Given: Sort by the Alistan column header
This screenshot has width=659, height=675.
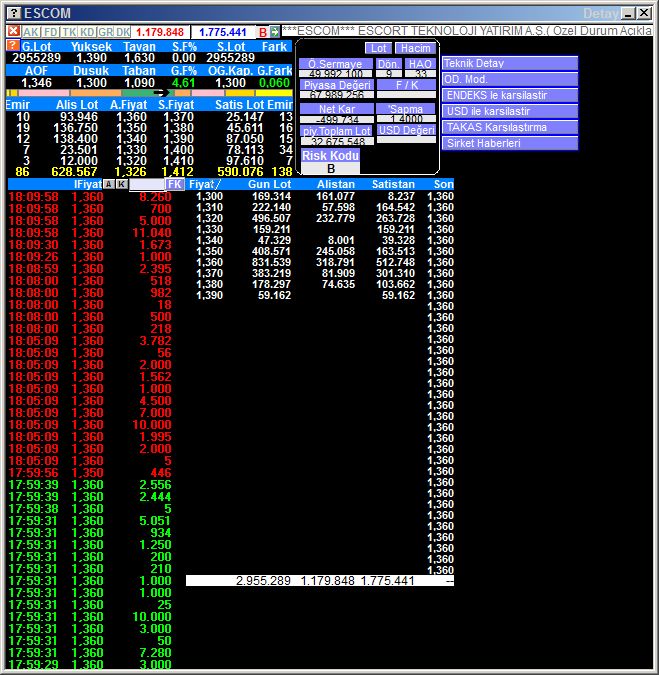Looking at the screenshot, I should pyautogui.click(x=336, y=184).
